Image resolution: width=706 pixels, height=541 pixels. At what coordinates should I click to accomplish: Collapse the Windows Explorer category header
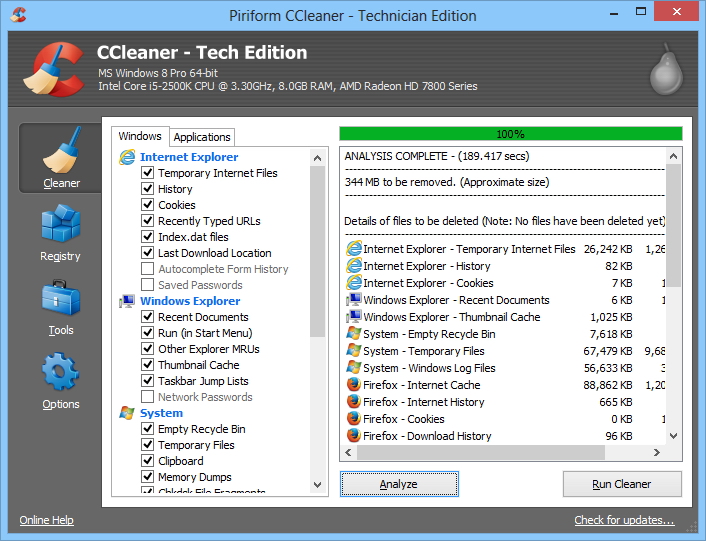(189, 301)
